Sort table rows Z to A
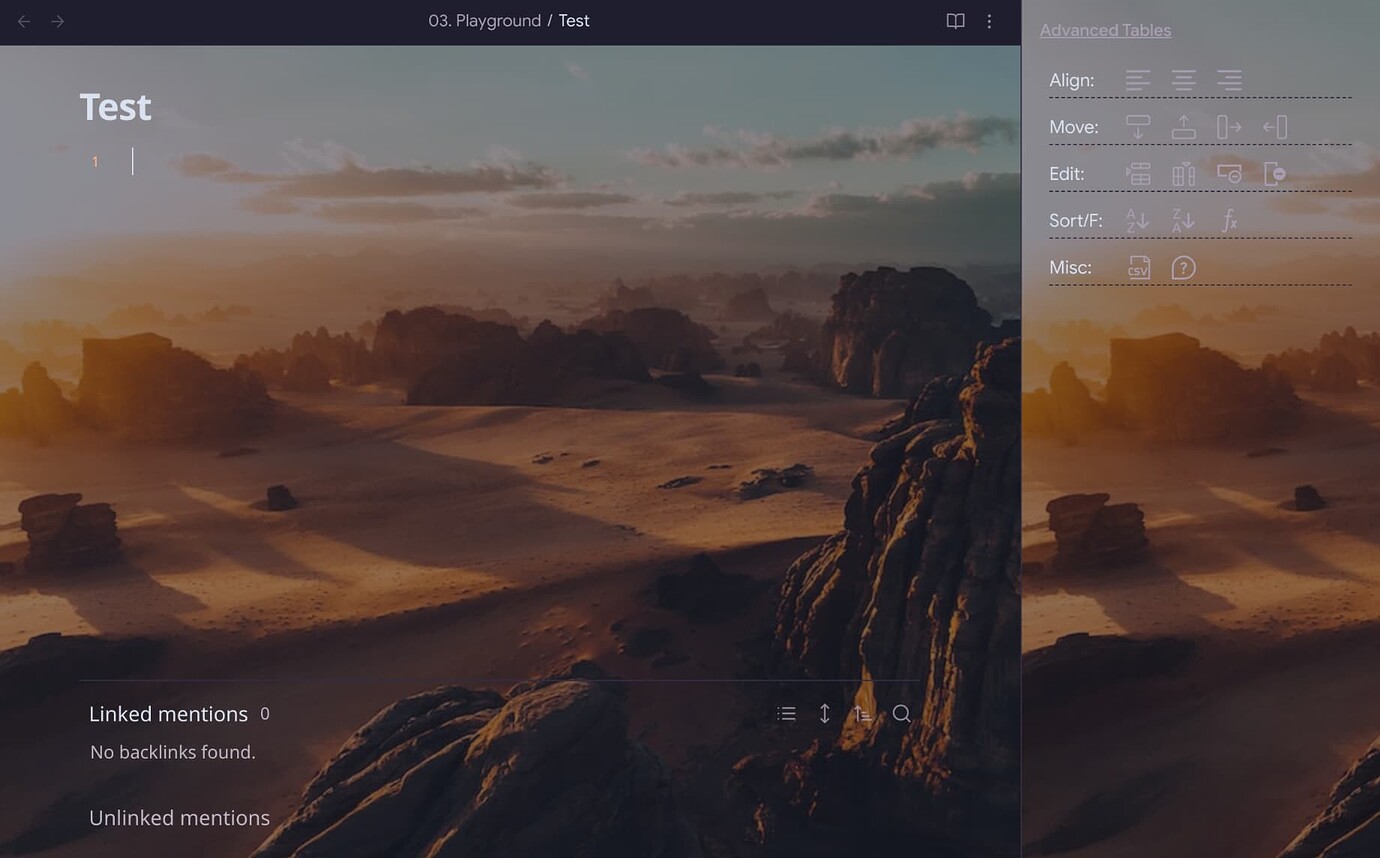The image size is (1380, 858). click(1183, 220)
